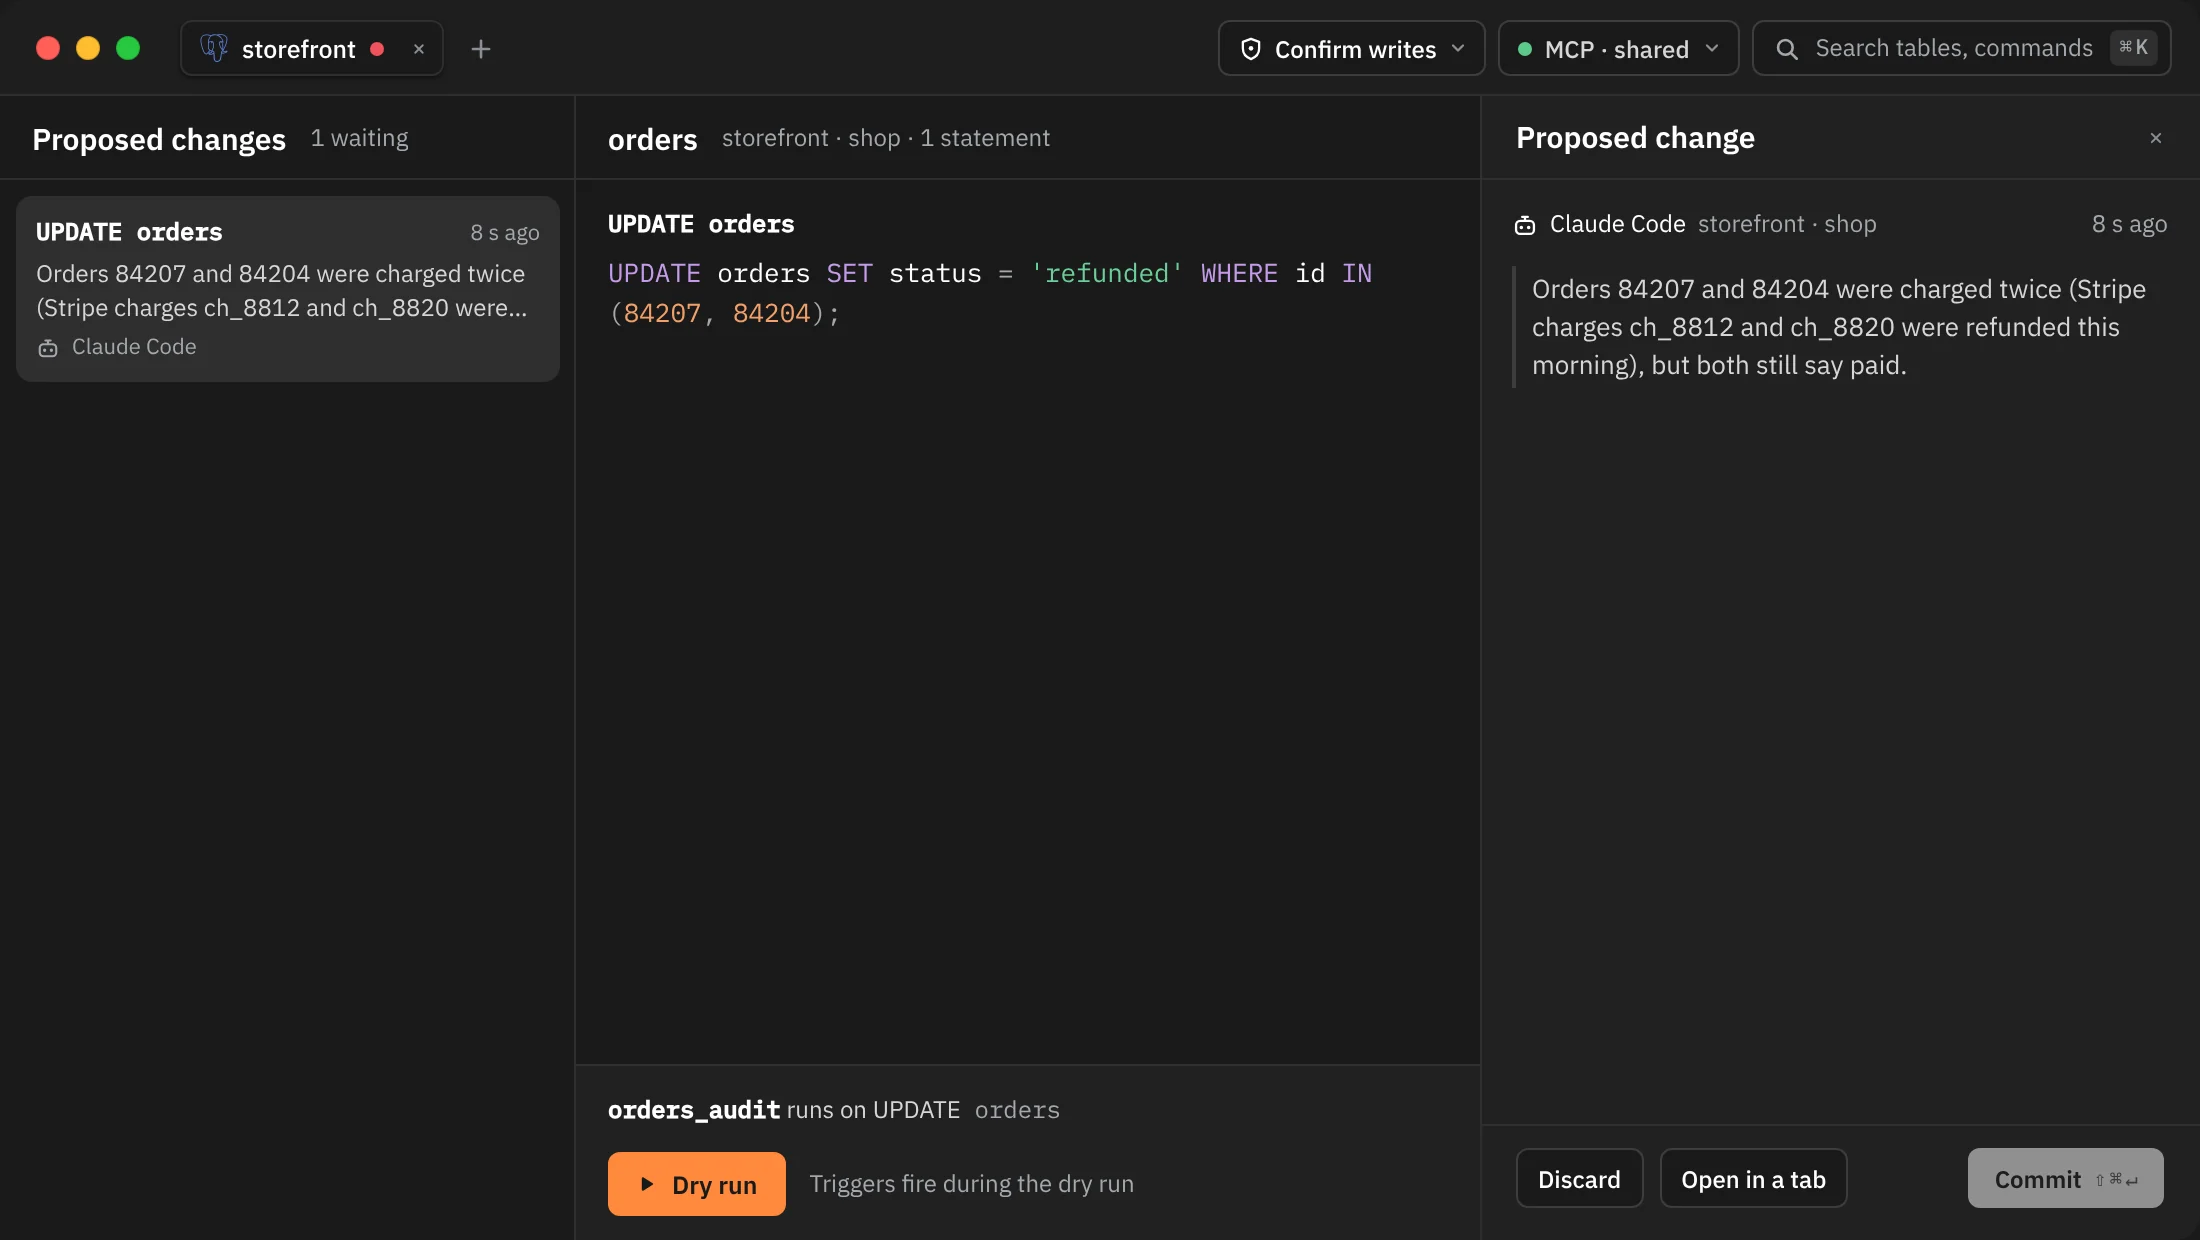Click the Claude Code robot icon in details

[1525, 225]
